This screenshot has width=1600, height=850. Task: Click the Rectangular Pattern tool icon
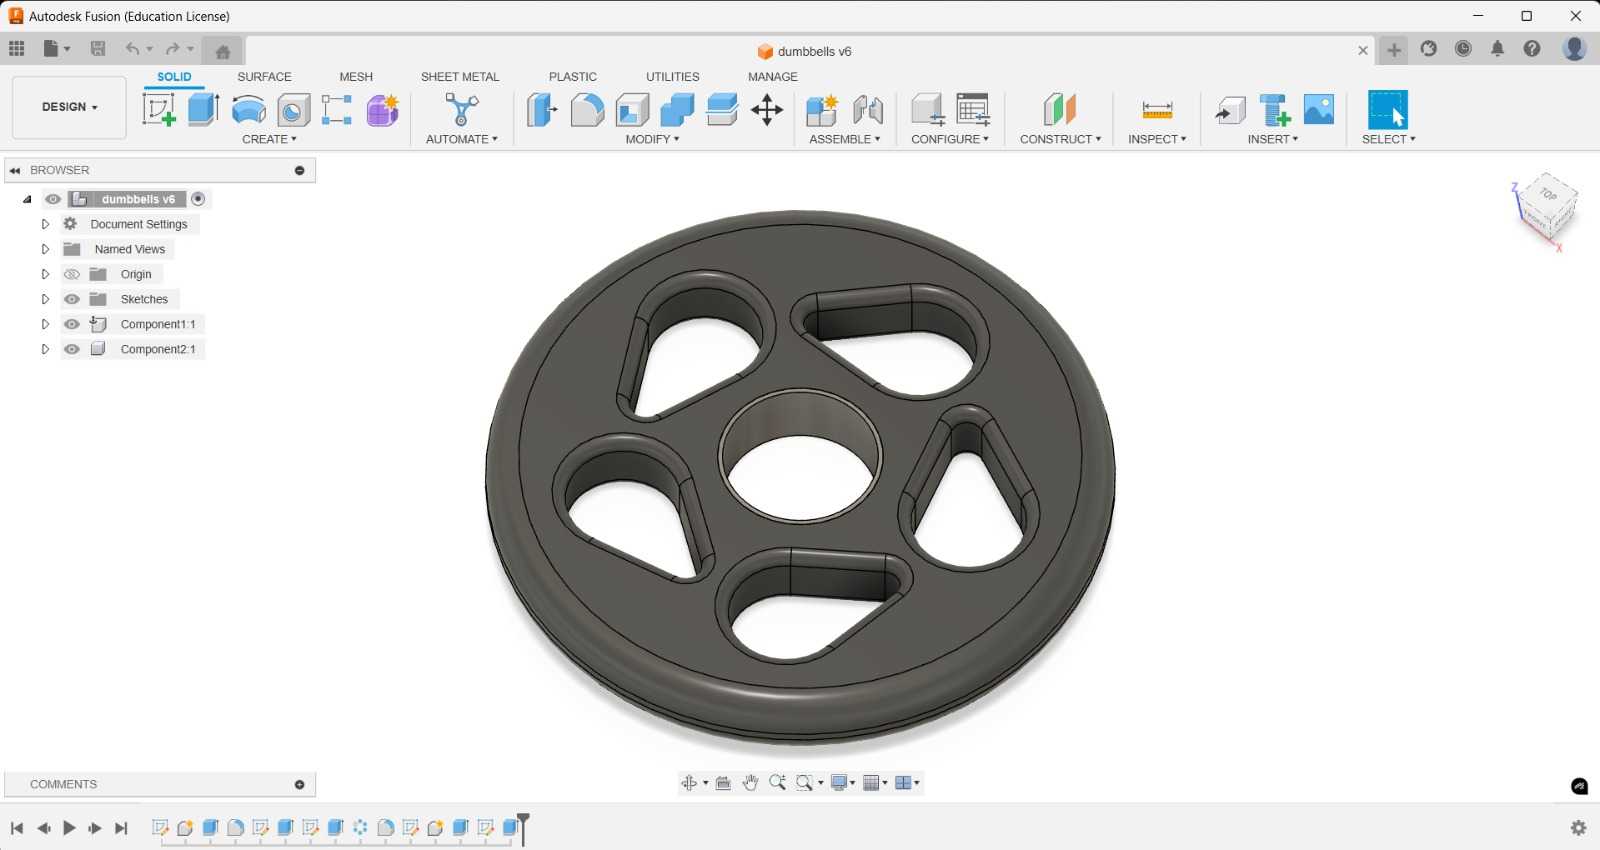337,110
